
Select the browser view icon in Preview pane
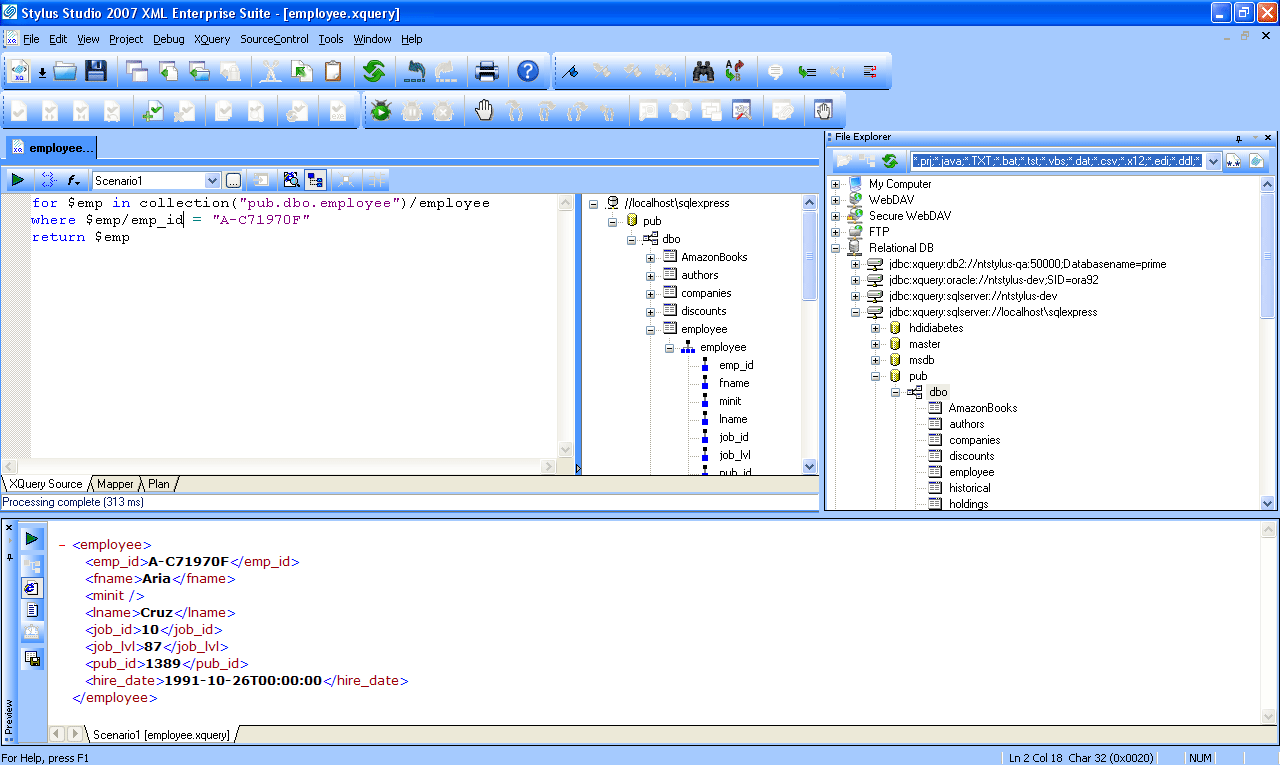[x=32, y=587]
